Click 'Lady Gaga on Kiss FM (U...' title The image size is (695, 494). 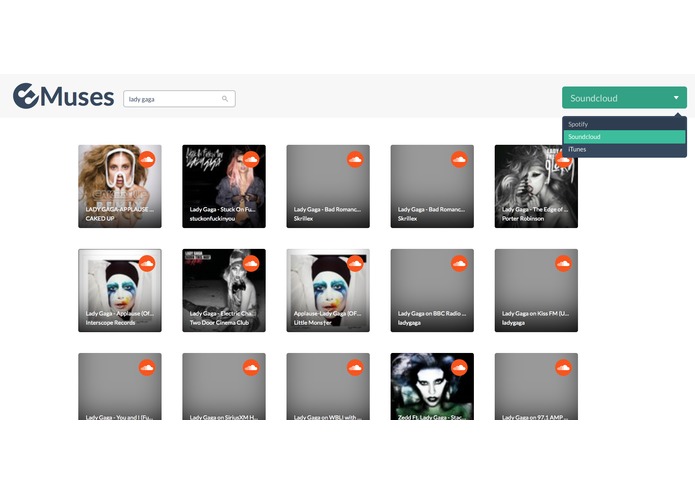(x=535, y=313)
